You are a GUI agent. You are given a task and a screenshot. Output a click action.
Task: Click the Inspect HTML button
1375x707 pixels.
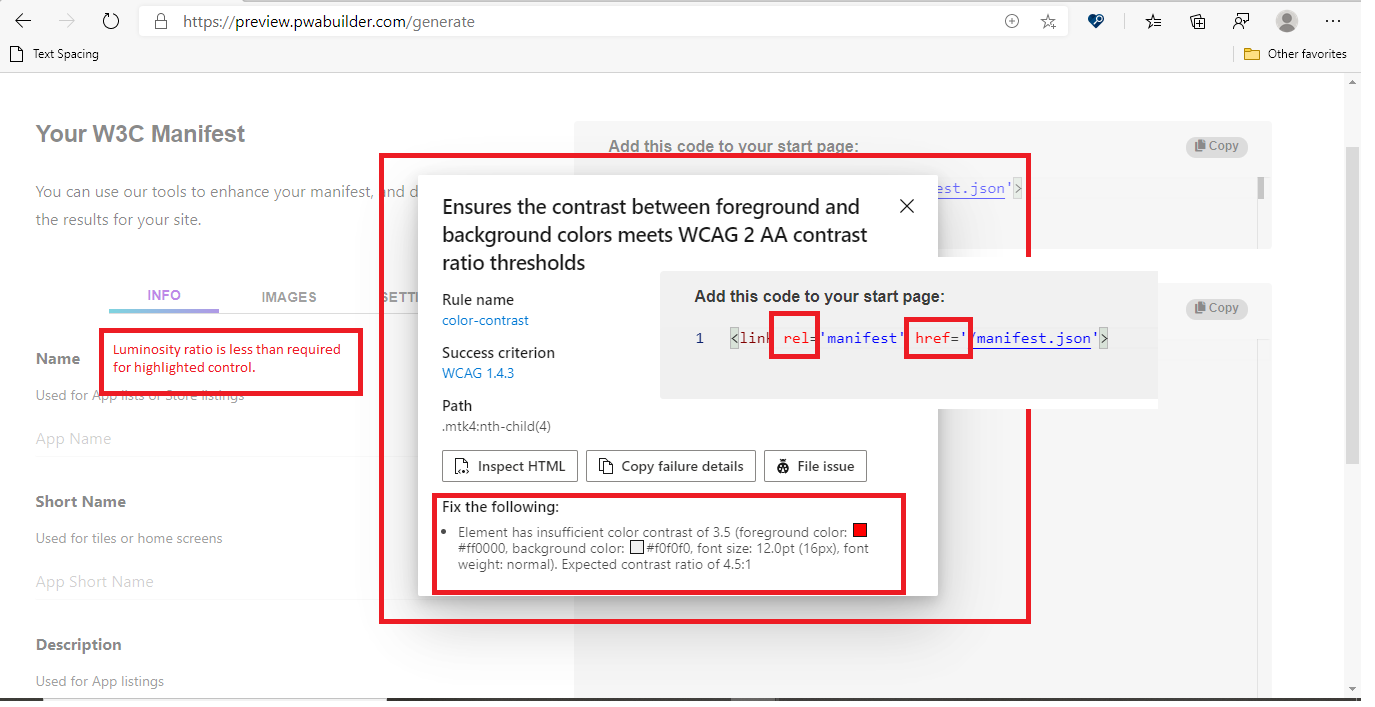click(x=510, y=465)
